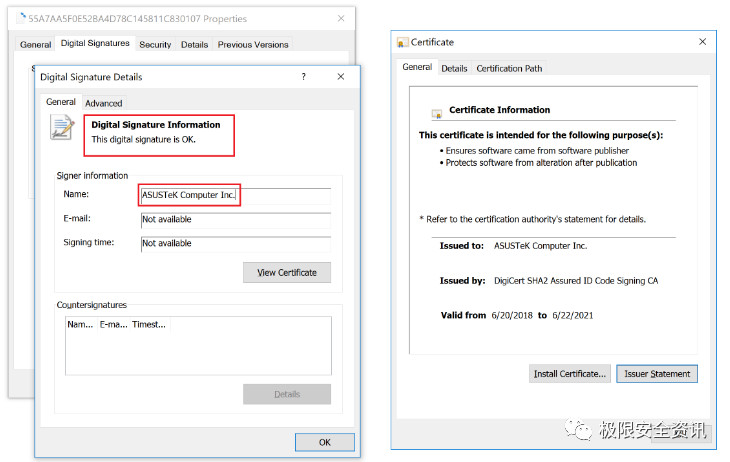Click the valid-from date 6/20/2018
This screenshot has width=730, height=462.
click(x=512, y=315)
